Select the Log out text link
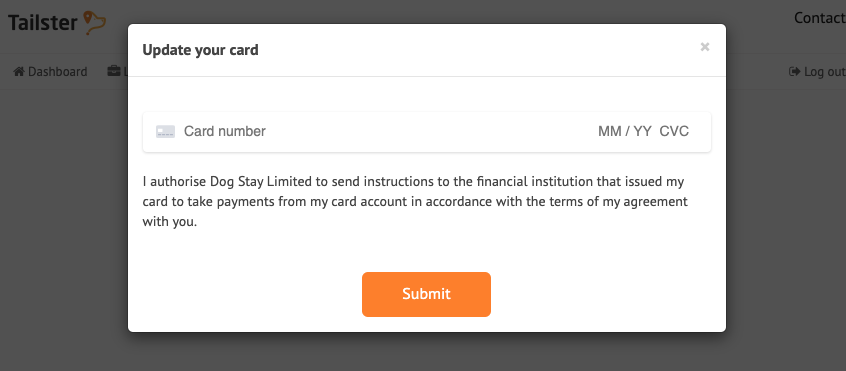Viewport: 846px width, 371px height. [x=824, y=72]
